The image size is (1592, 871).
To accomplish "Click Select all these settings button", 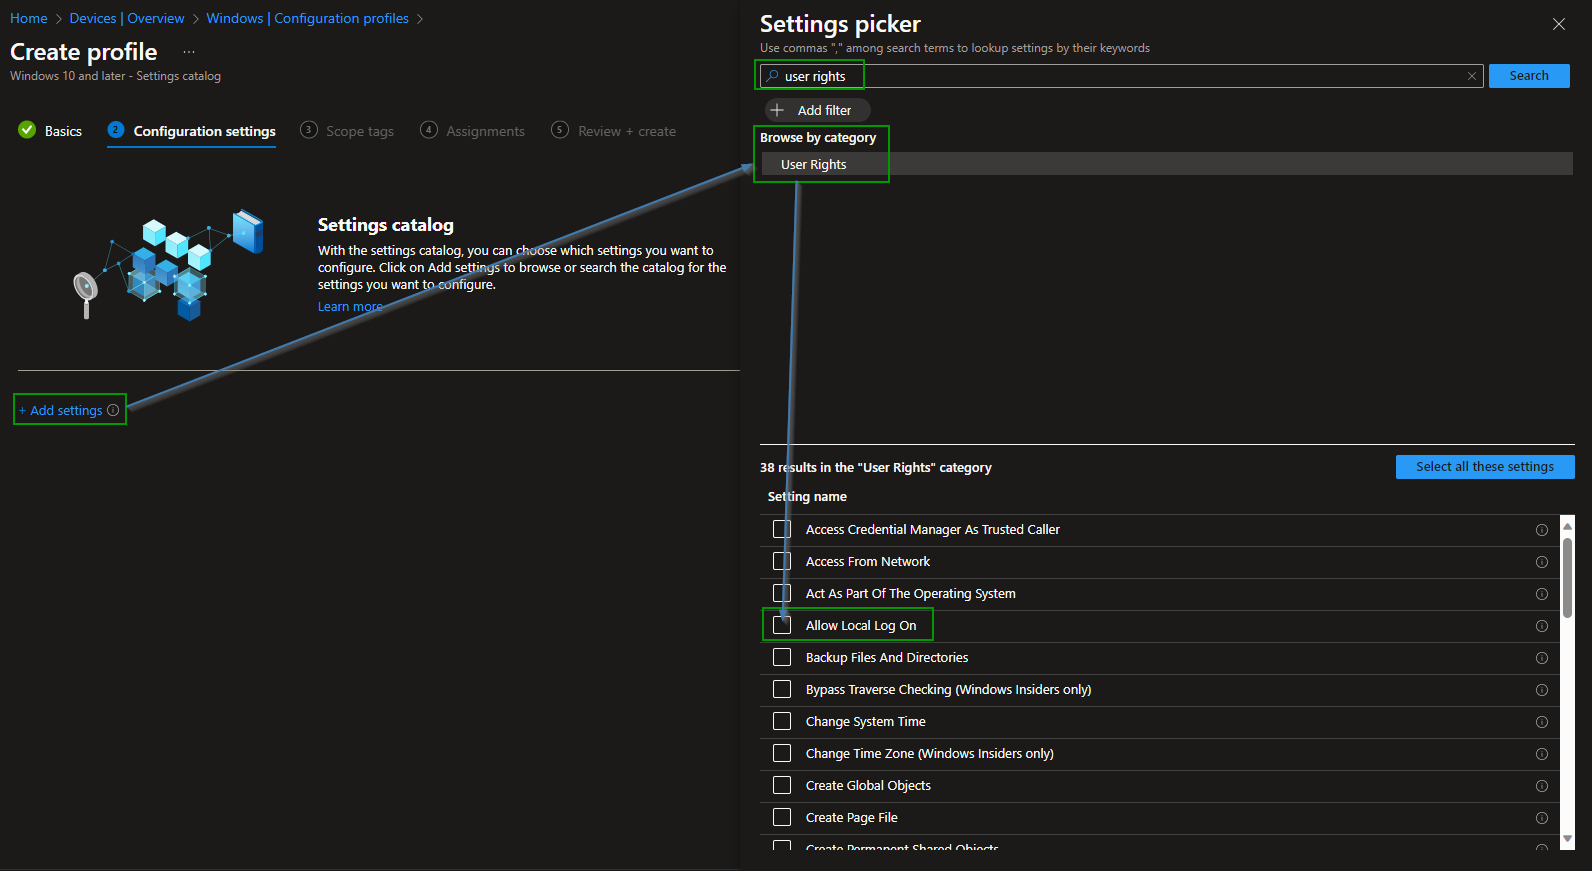I will (1484, 467).
